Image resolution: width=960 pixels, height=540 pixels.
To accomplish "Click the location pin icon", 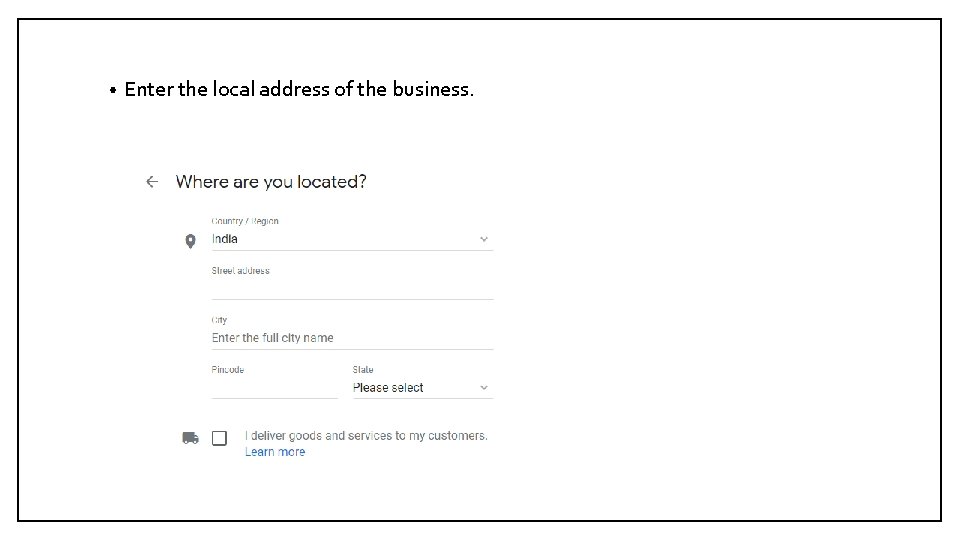I will pyautogui.click(x=190, y=241).
